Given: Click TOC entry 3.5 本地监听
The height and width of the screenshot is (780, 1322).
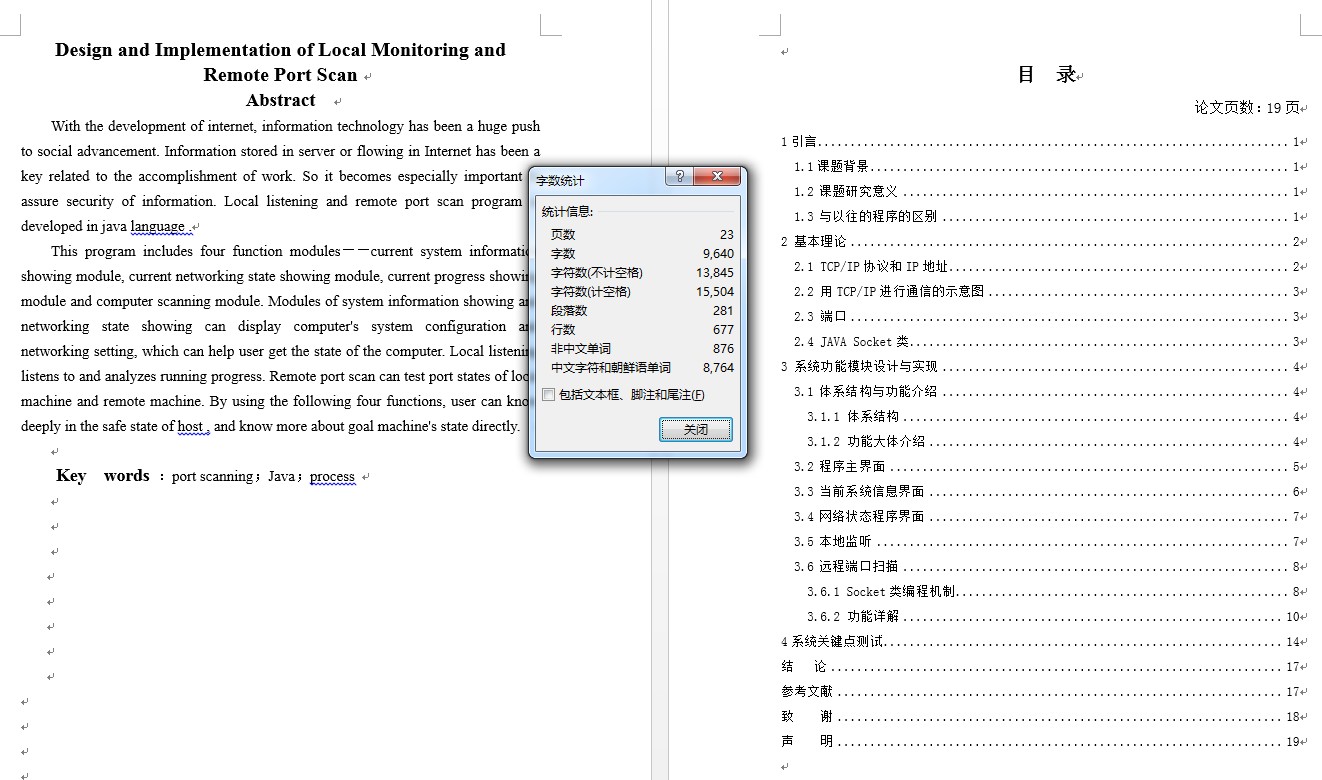Looking at the screenshot, I should point(1047,542).
